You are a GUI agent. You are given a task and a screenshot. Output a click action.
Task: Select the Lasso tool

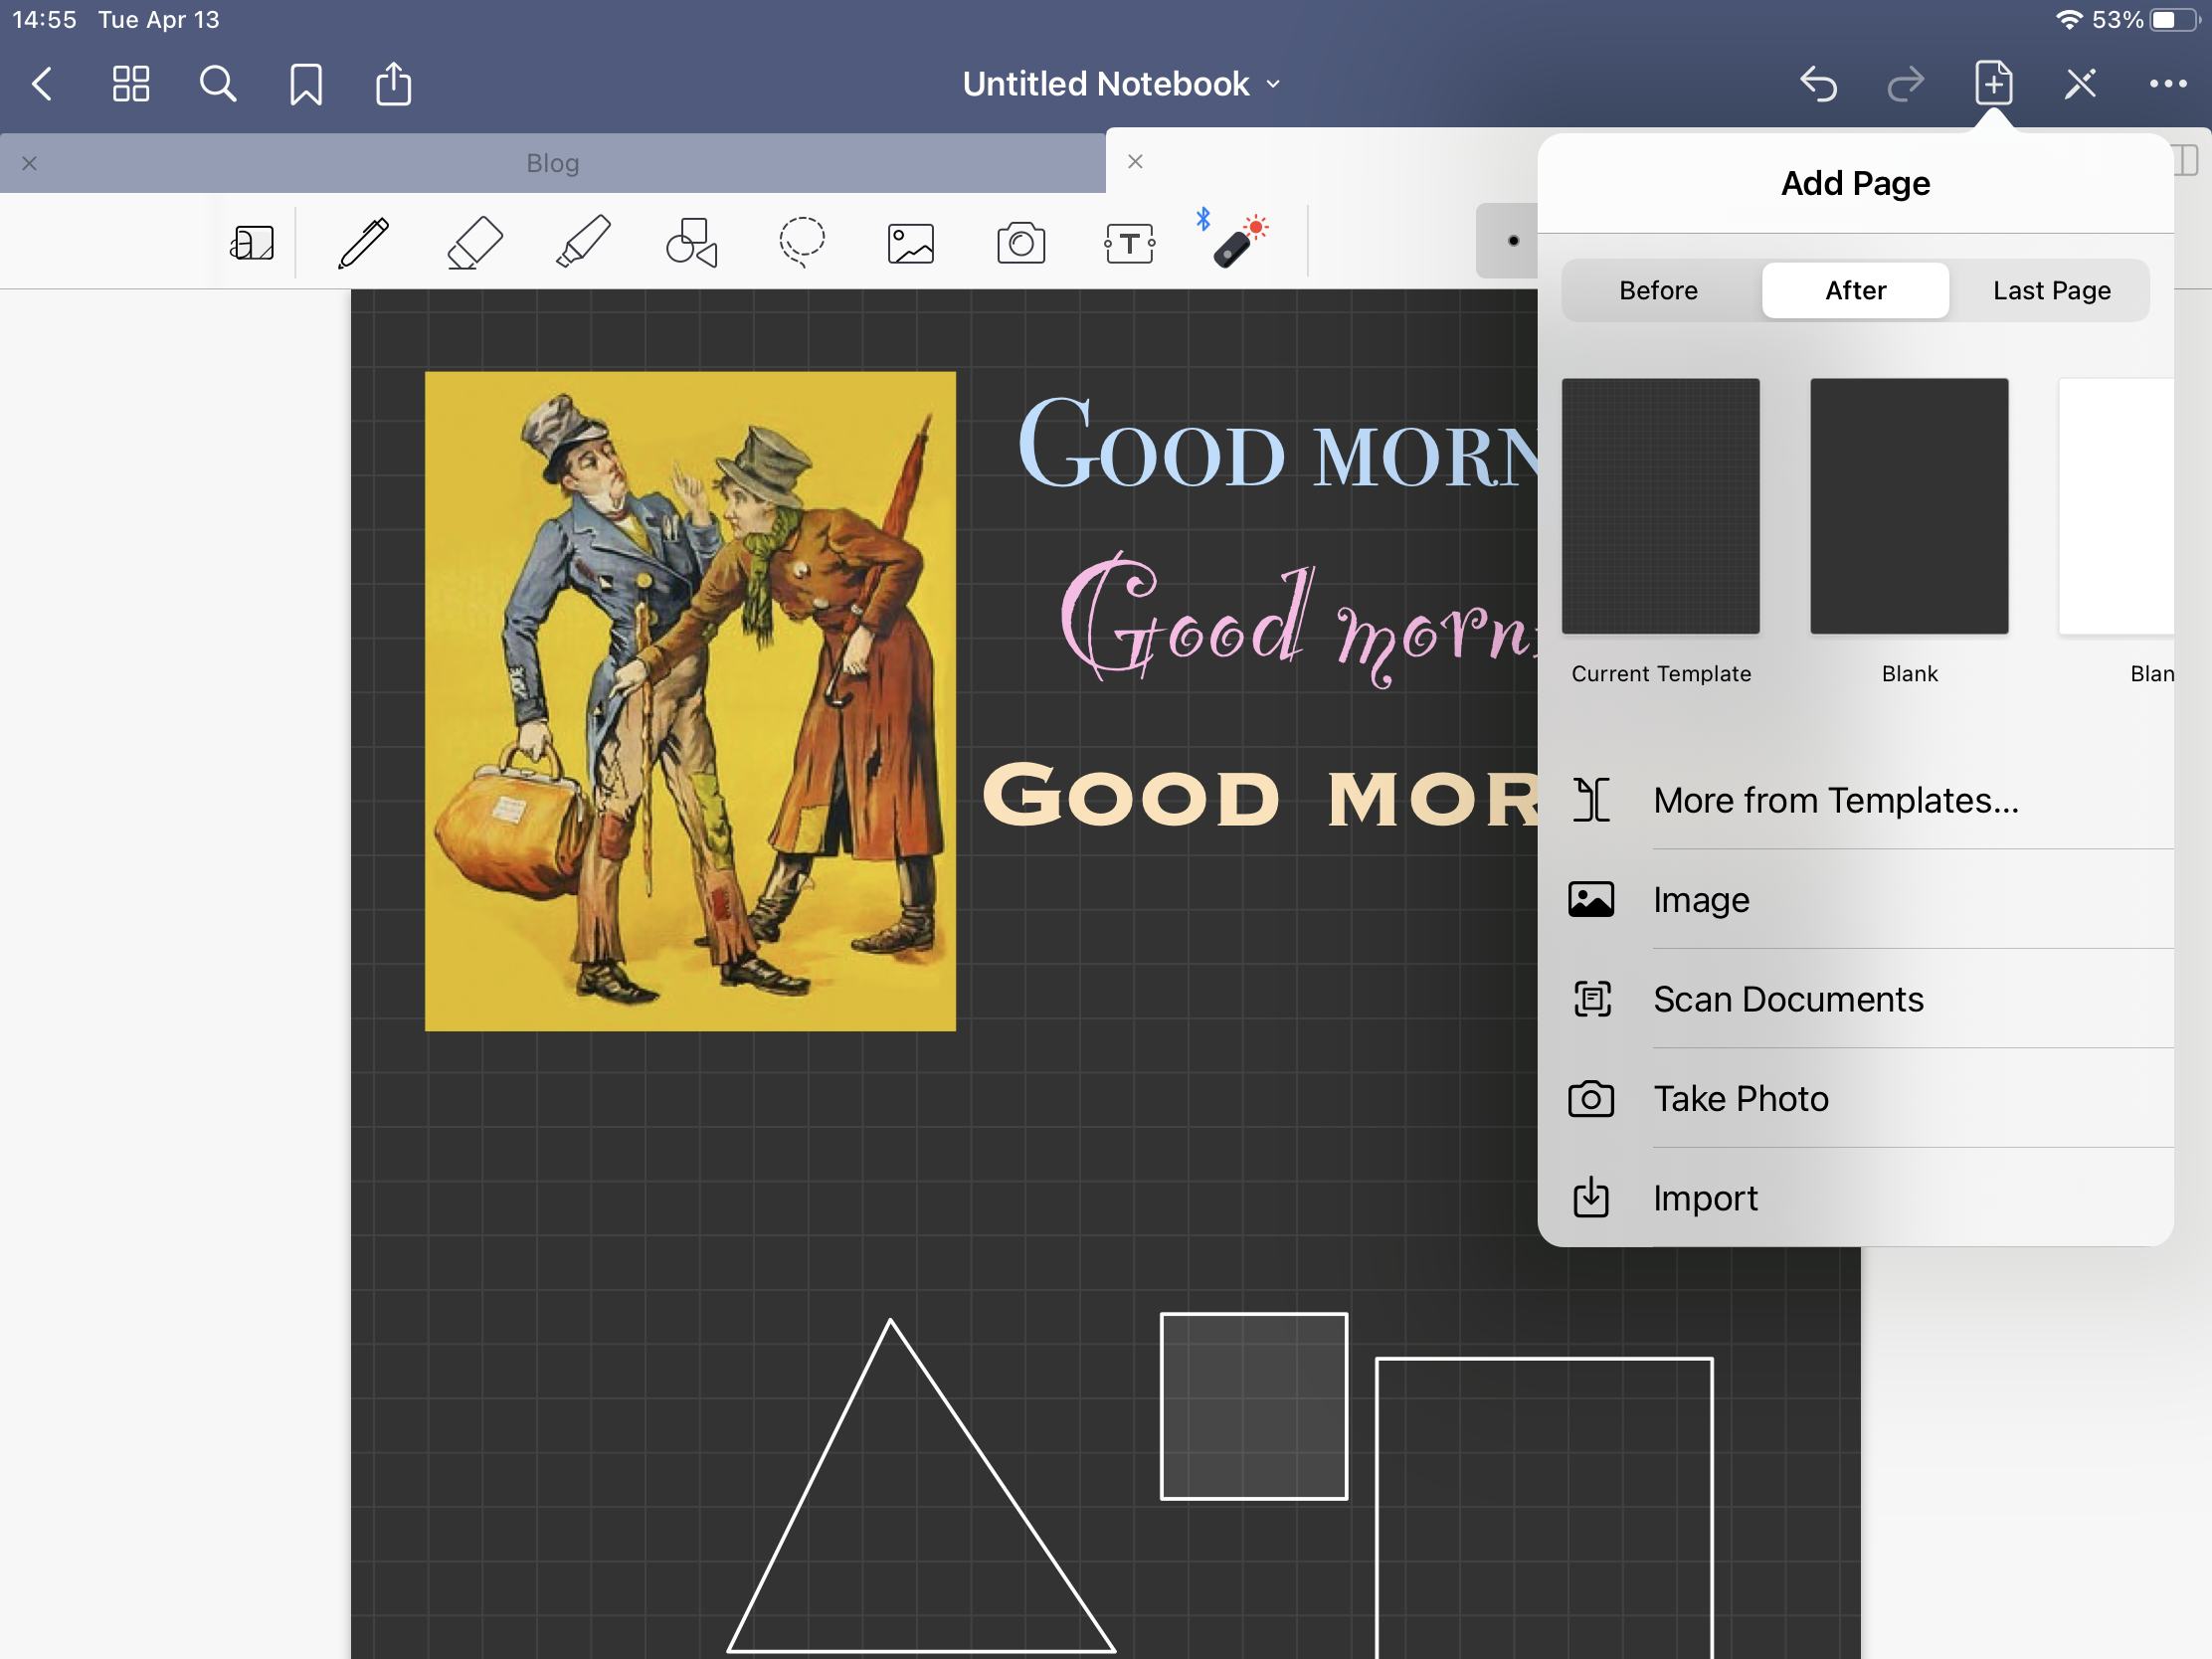[801, 243]
